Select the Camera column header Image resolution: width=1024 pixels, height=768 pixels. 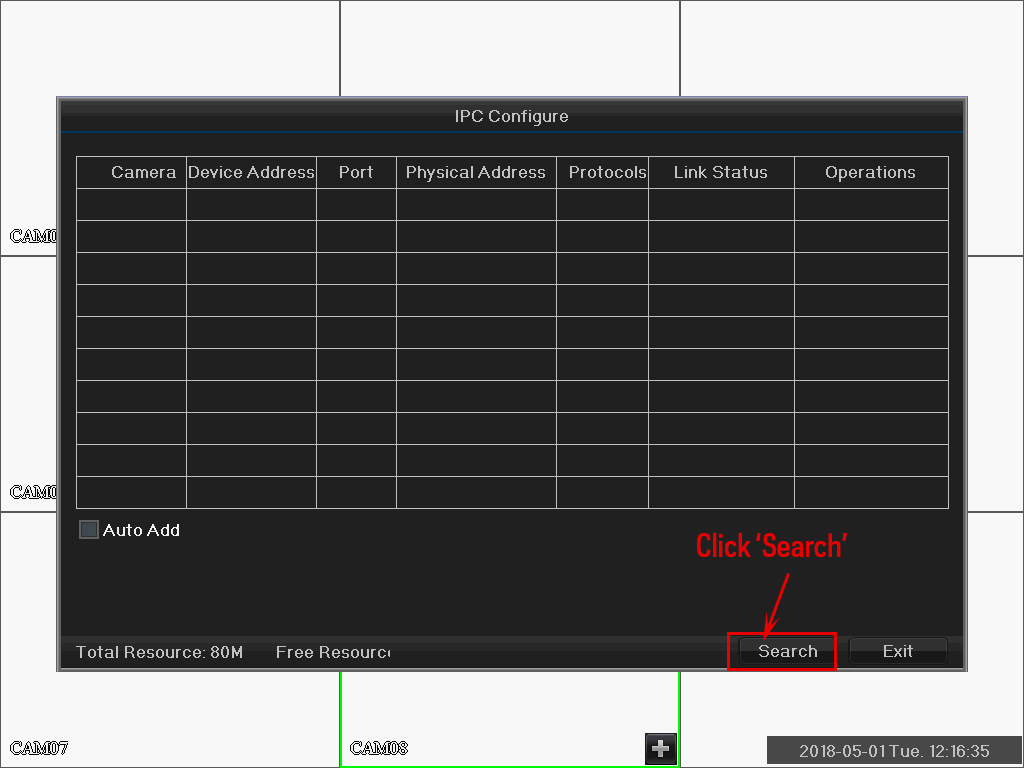tap(131, 172)
